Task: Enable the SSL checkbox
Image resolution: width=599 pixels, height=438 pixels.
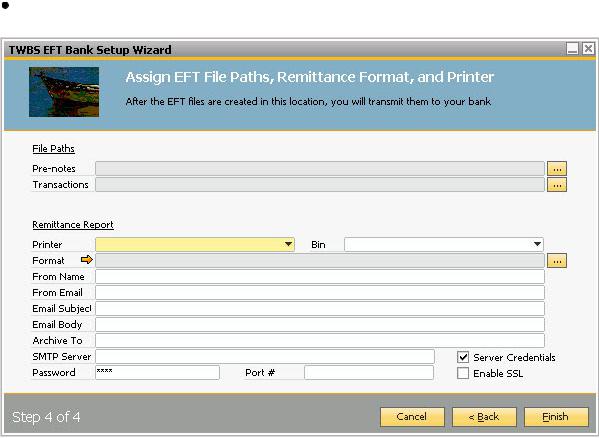Action: [x=463, y=373]
